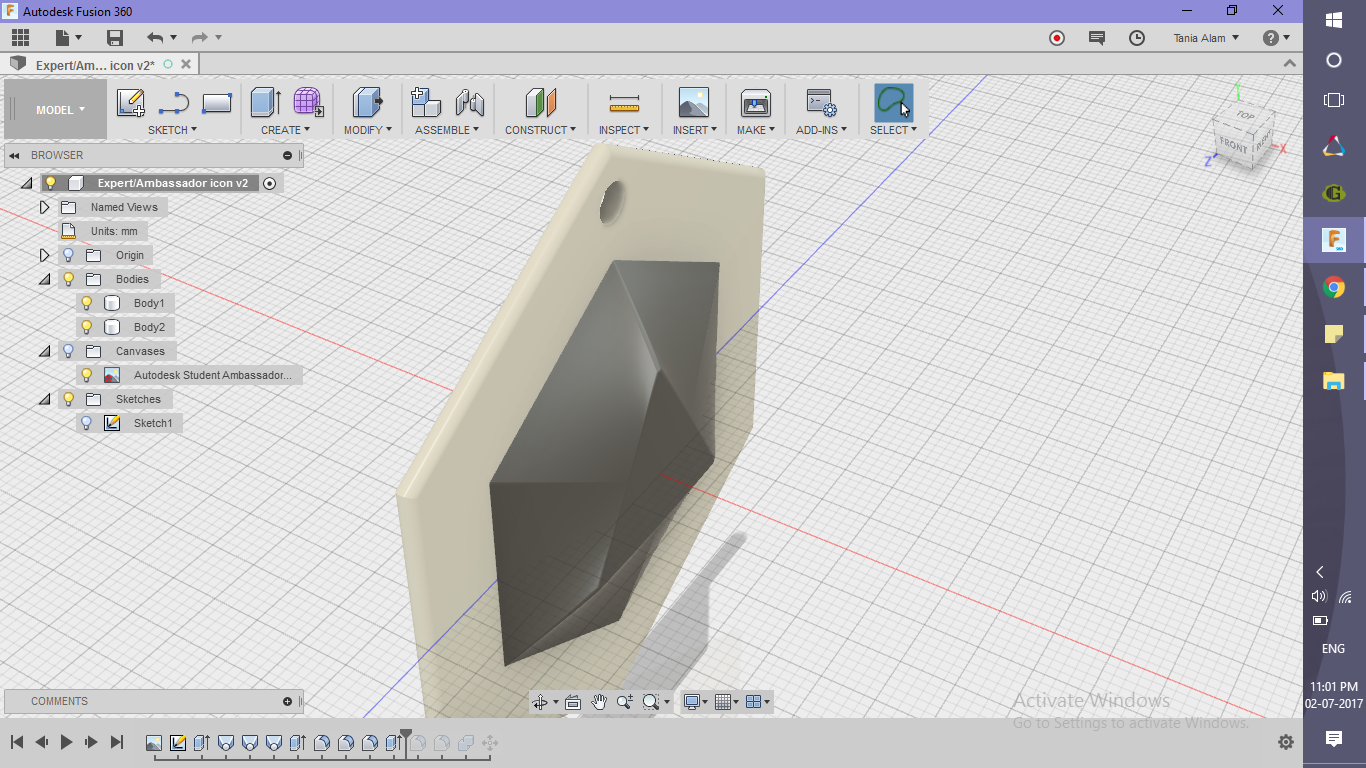Open the CONSTRUCT menu
Image resolution: width=1366 pixels, height=768 pixels.
click(540, 130)
